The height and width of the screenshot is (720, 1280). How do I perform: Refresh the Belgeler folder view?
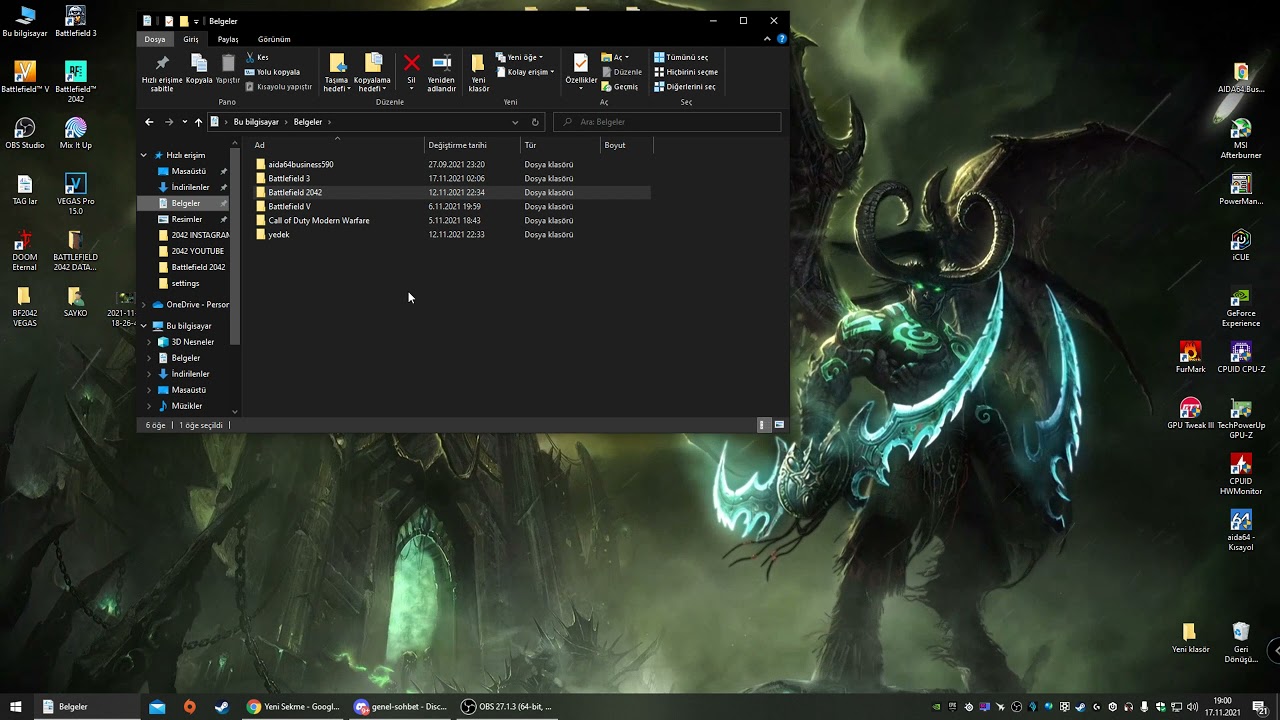tap(535, 122)
